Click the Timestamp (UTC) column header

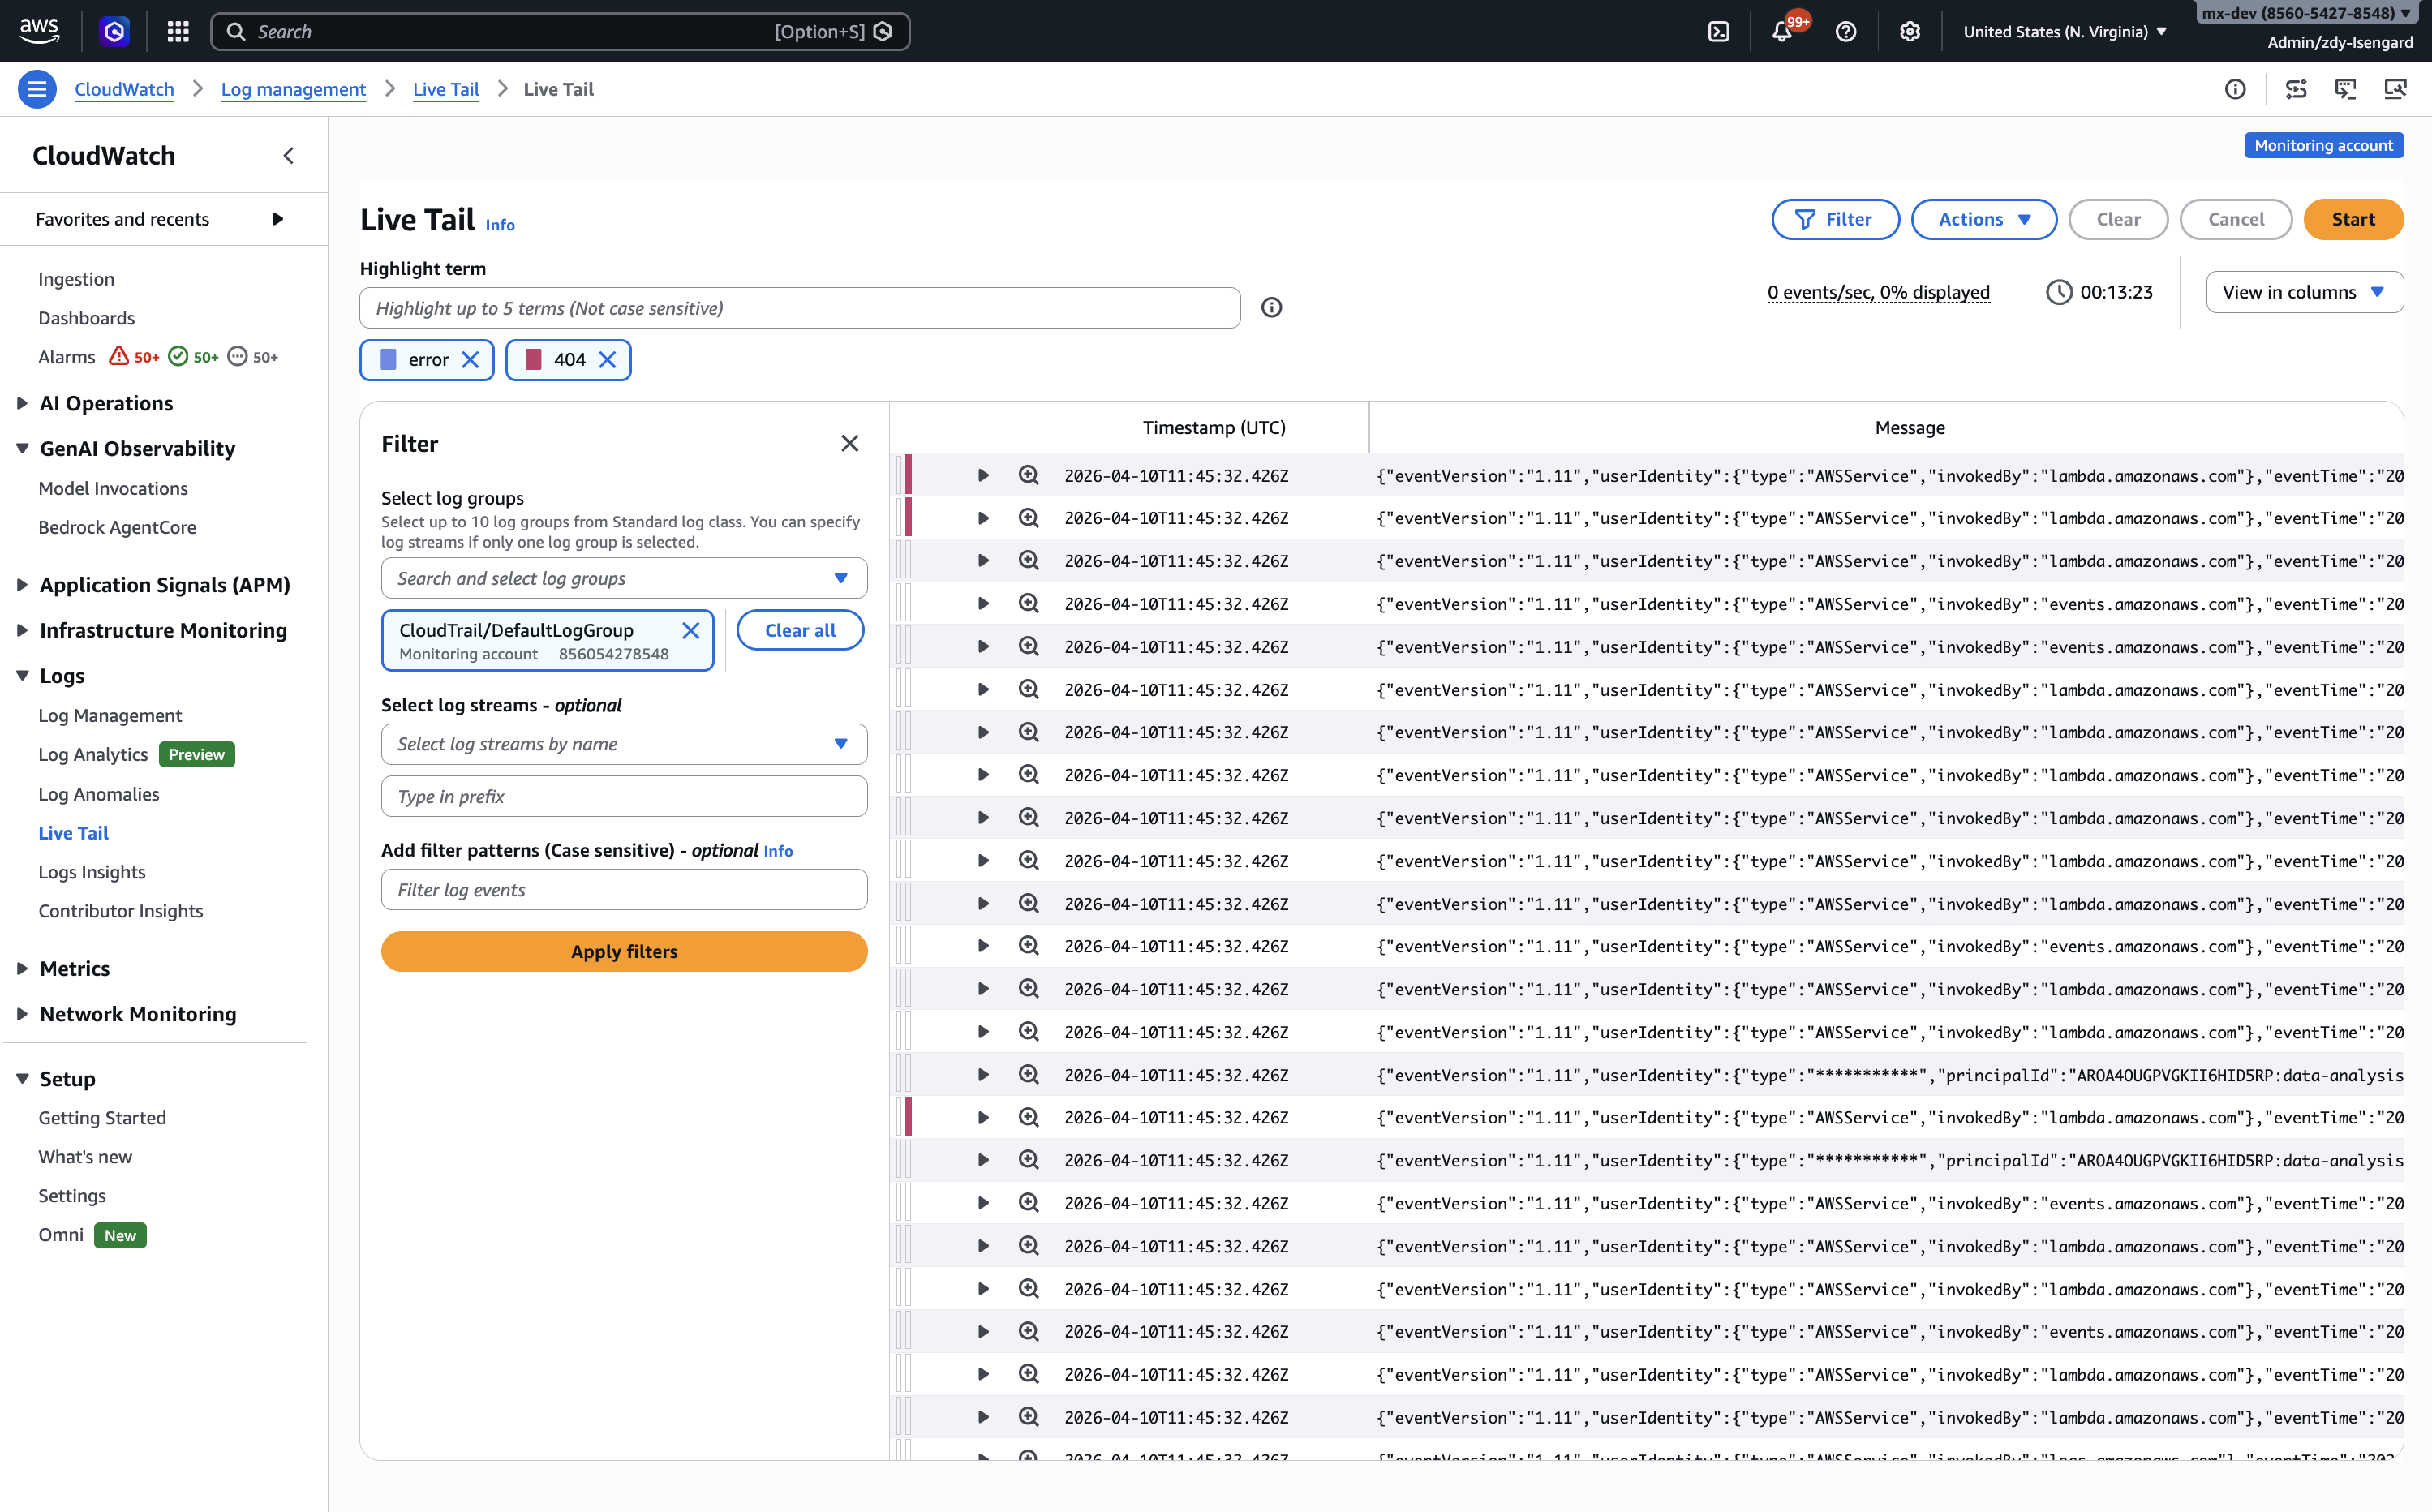(1214, 427)
